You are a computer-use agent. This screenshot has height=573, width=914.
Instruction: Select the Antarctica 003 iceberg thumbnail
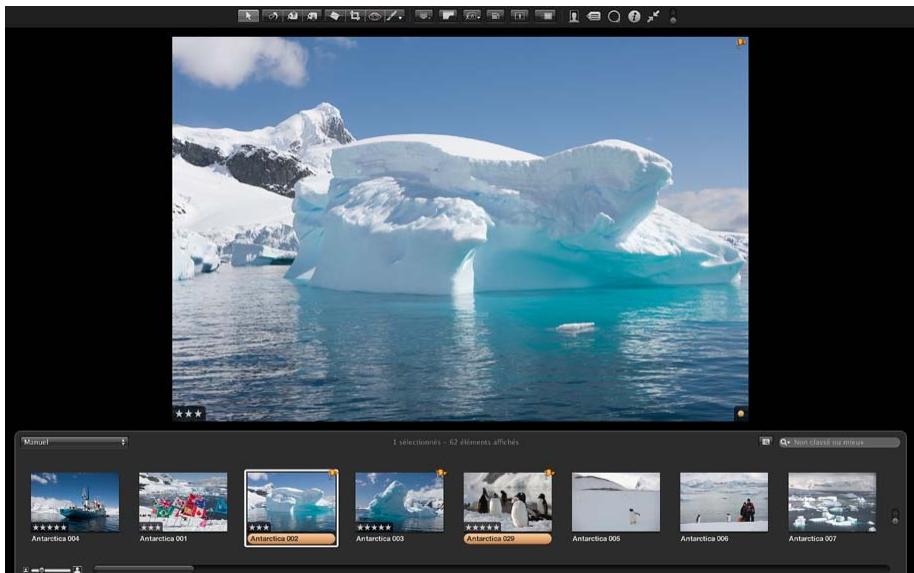pos(399,502)
